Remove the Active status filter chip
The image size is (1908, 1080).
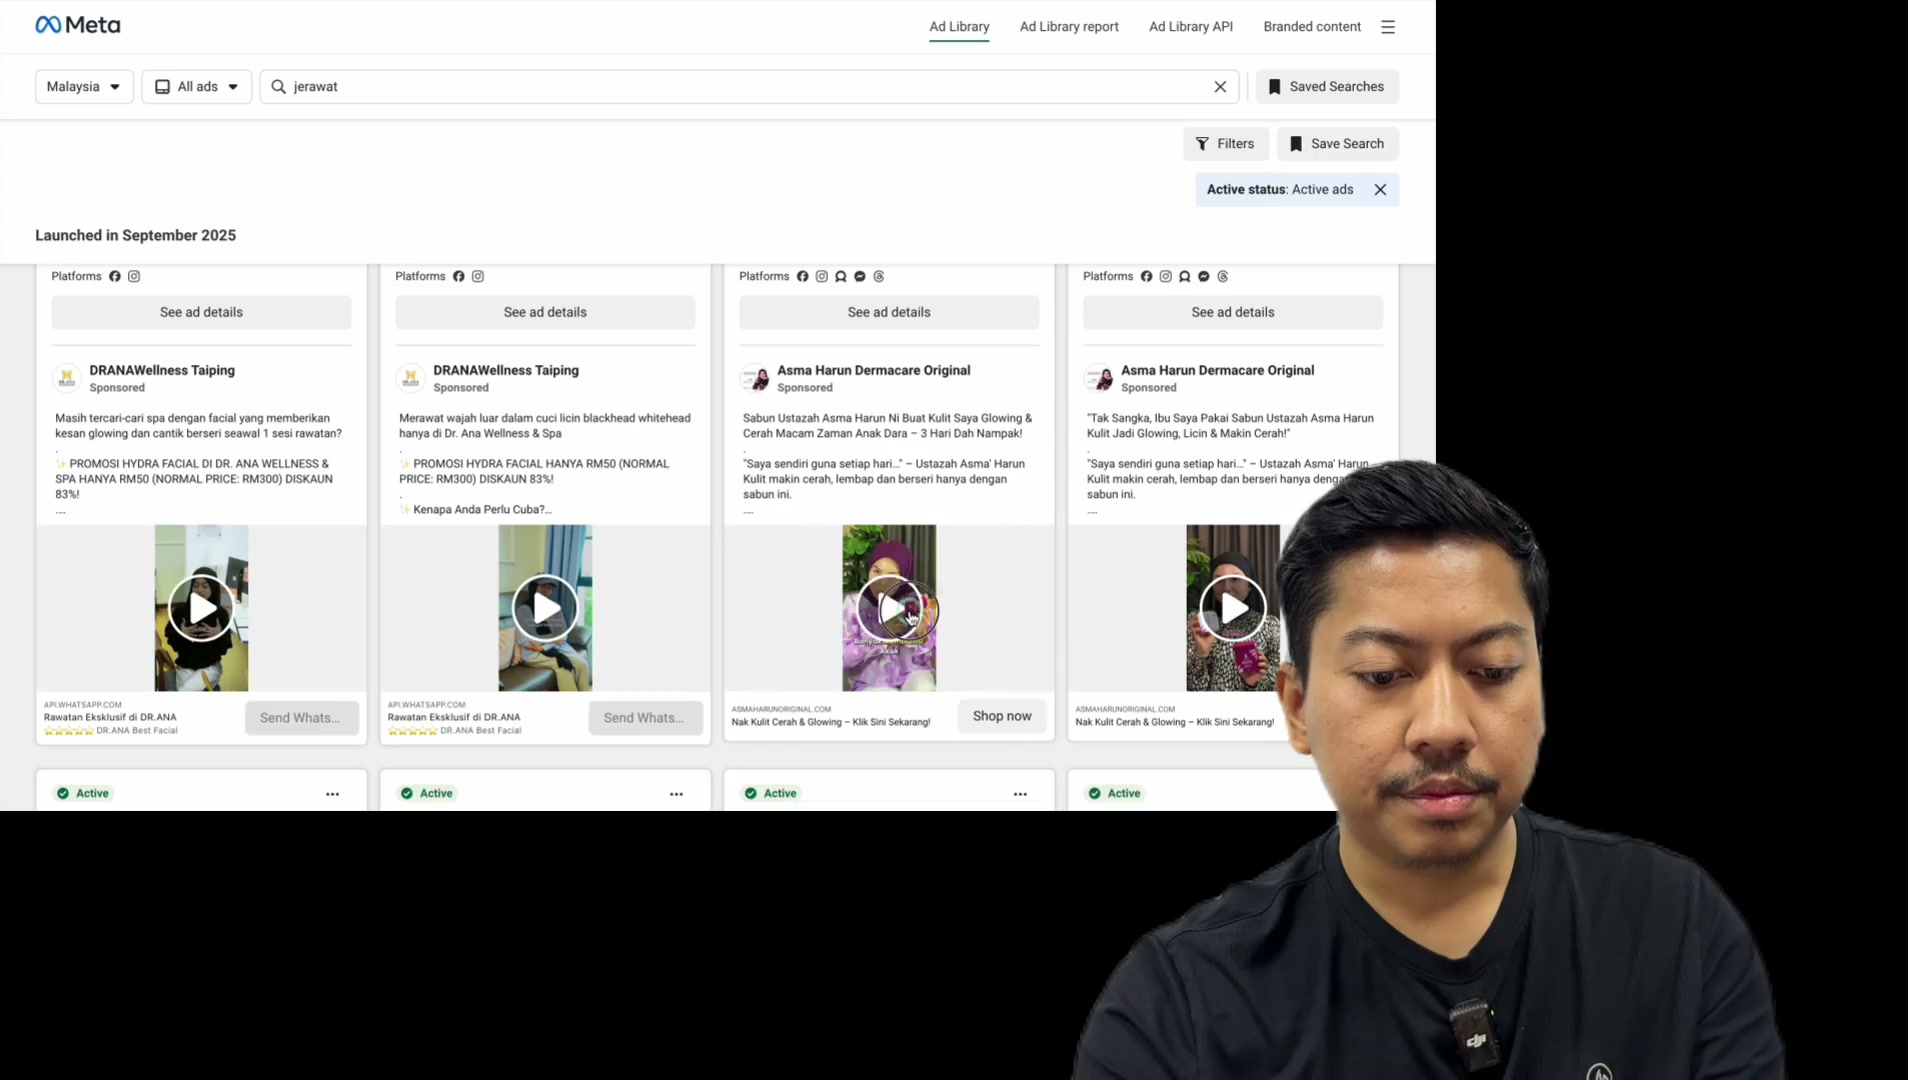pyautogui.click(x=1380, y=189)
